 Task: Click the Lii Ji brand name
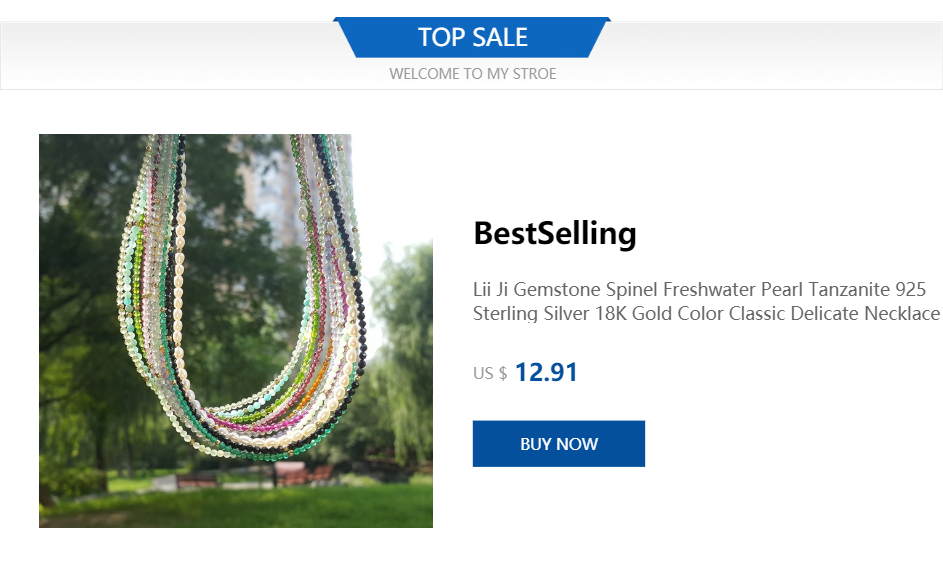click(490, 290)
